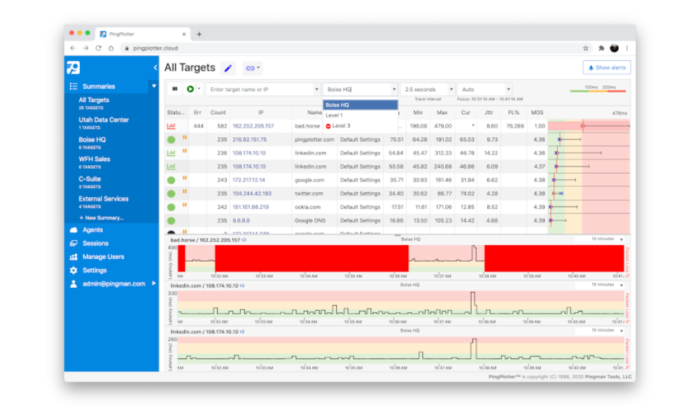Select Level 1 option in dropdown list

(360, 115)
